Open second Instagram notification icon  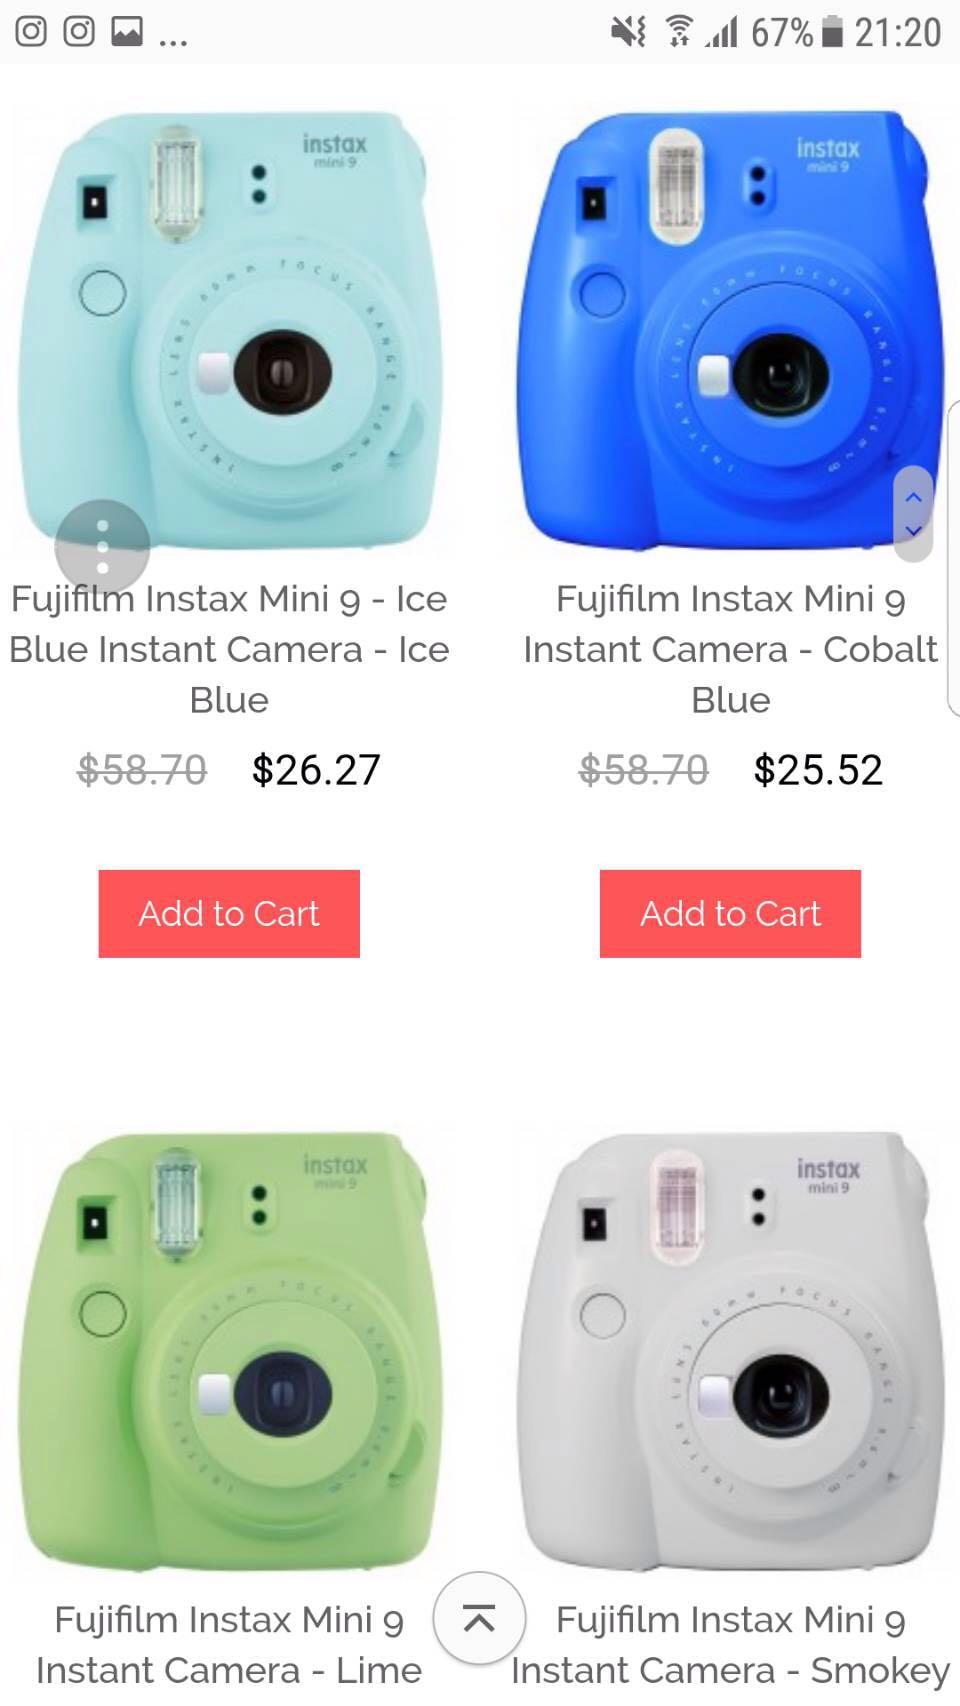[x=79, y=32]
